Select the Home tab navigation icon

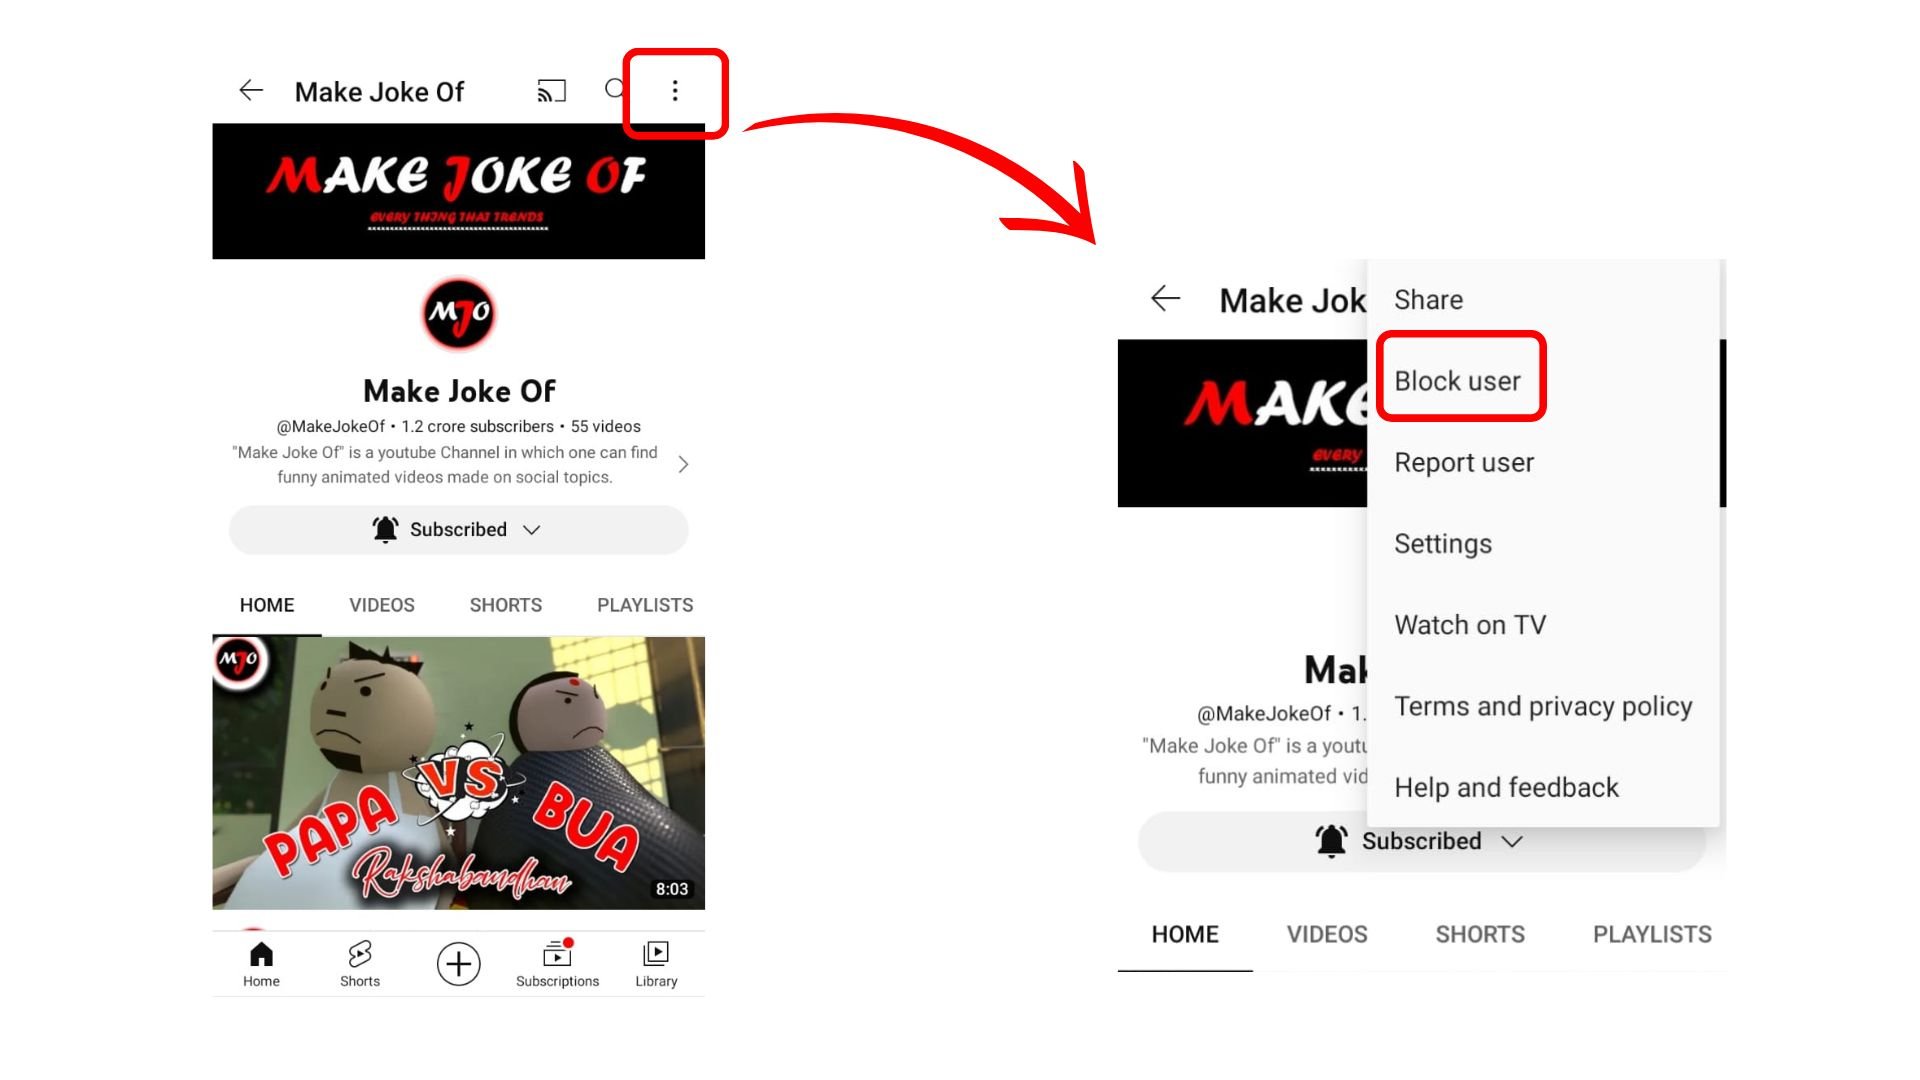262,952
